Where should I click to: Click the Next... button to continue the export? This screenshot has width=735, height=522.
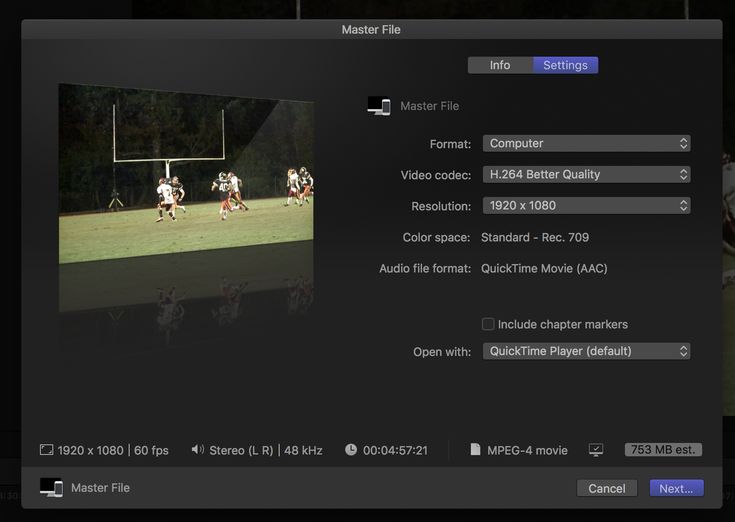pyautogui.click(x=676, y=488)
